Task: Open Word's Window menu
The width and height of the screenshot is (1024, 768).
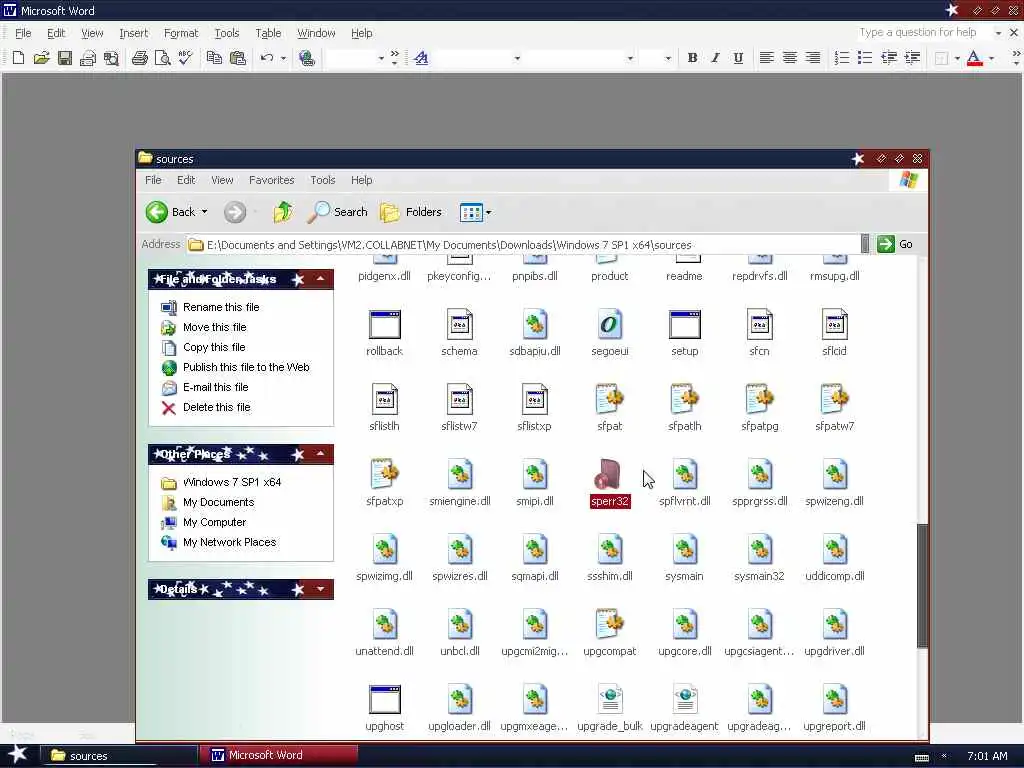Action: (x=316, y=33)
